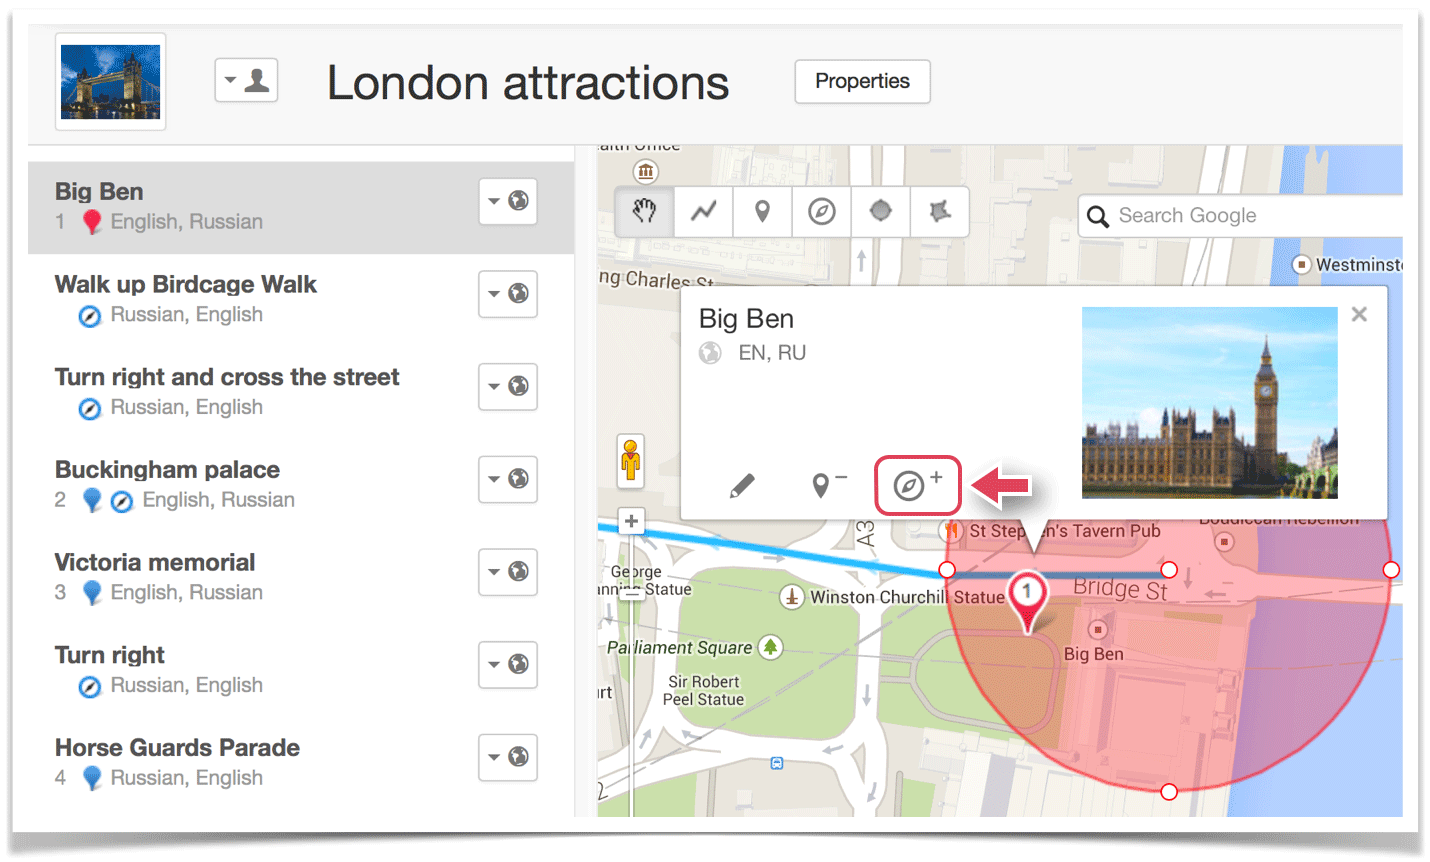Click the globe icon beside EN, RU
The image size is (1430, 862).
pos(710,353)
